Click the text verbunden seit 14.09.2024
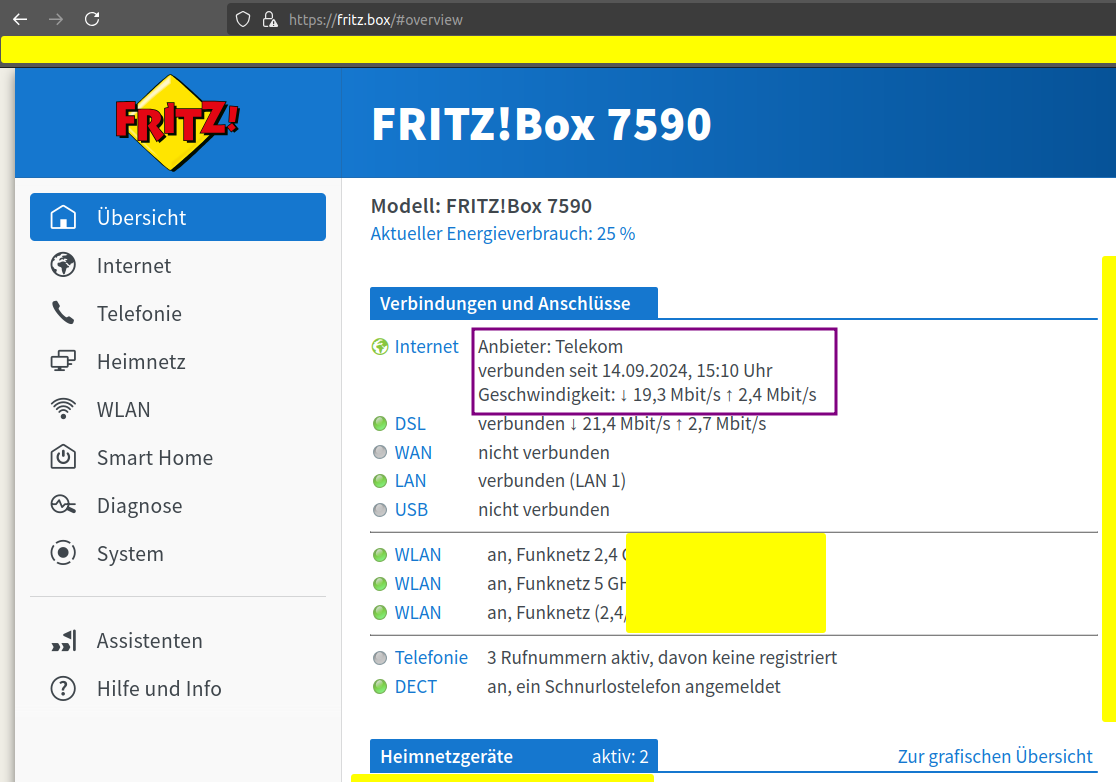 (625, 371)
